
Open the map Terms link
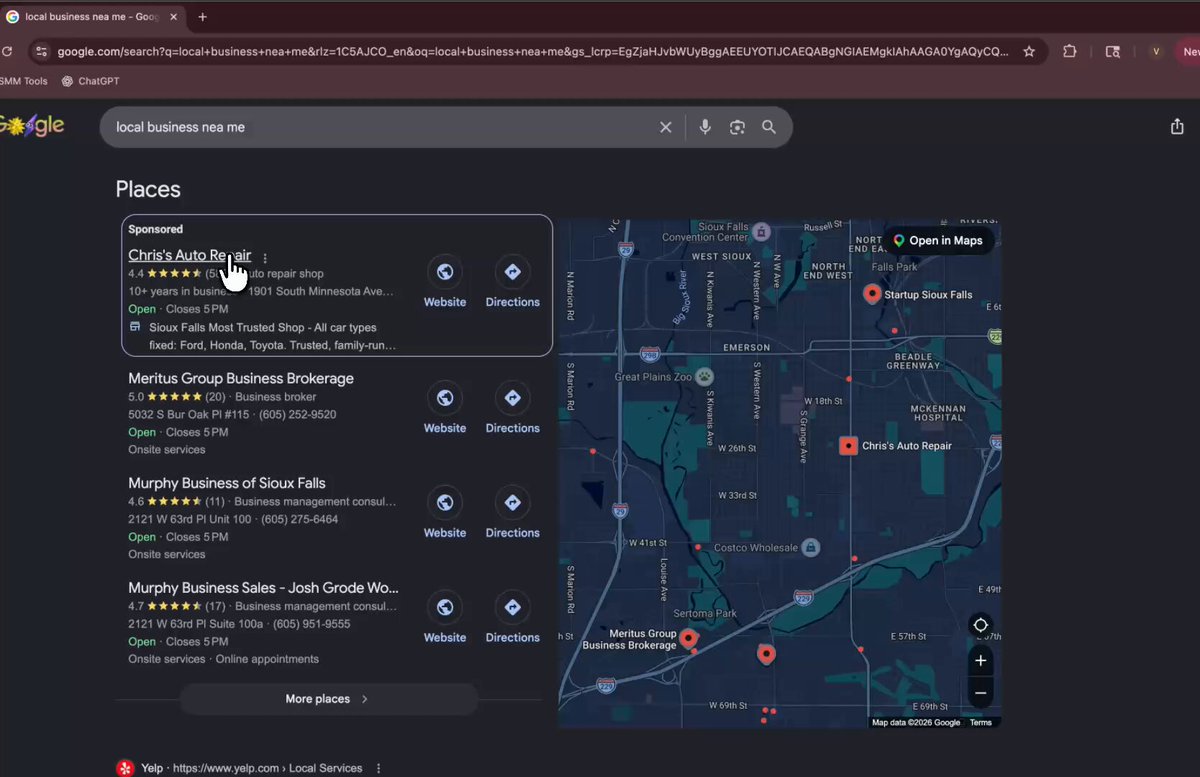(x=981, y=722)
